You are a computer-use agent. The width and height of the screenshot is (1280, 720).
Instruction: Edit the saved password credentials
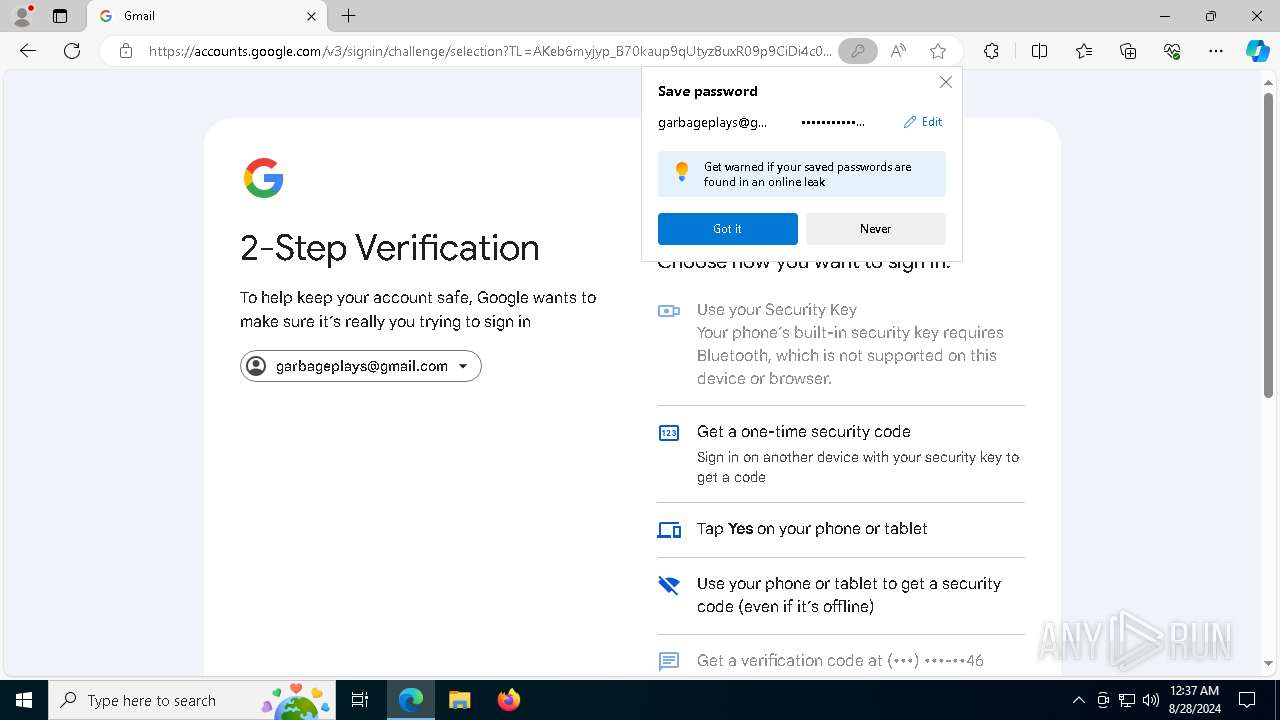pos(923,122)
